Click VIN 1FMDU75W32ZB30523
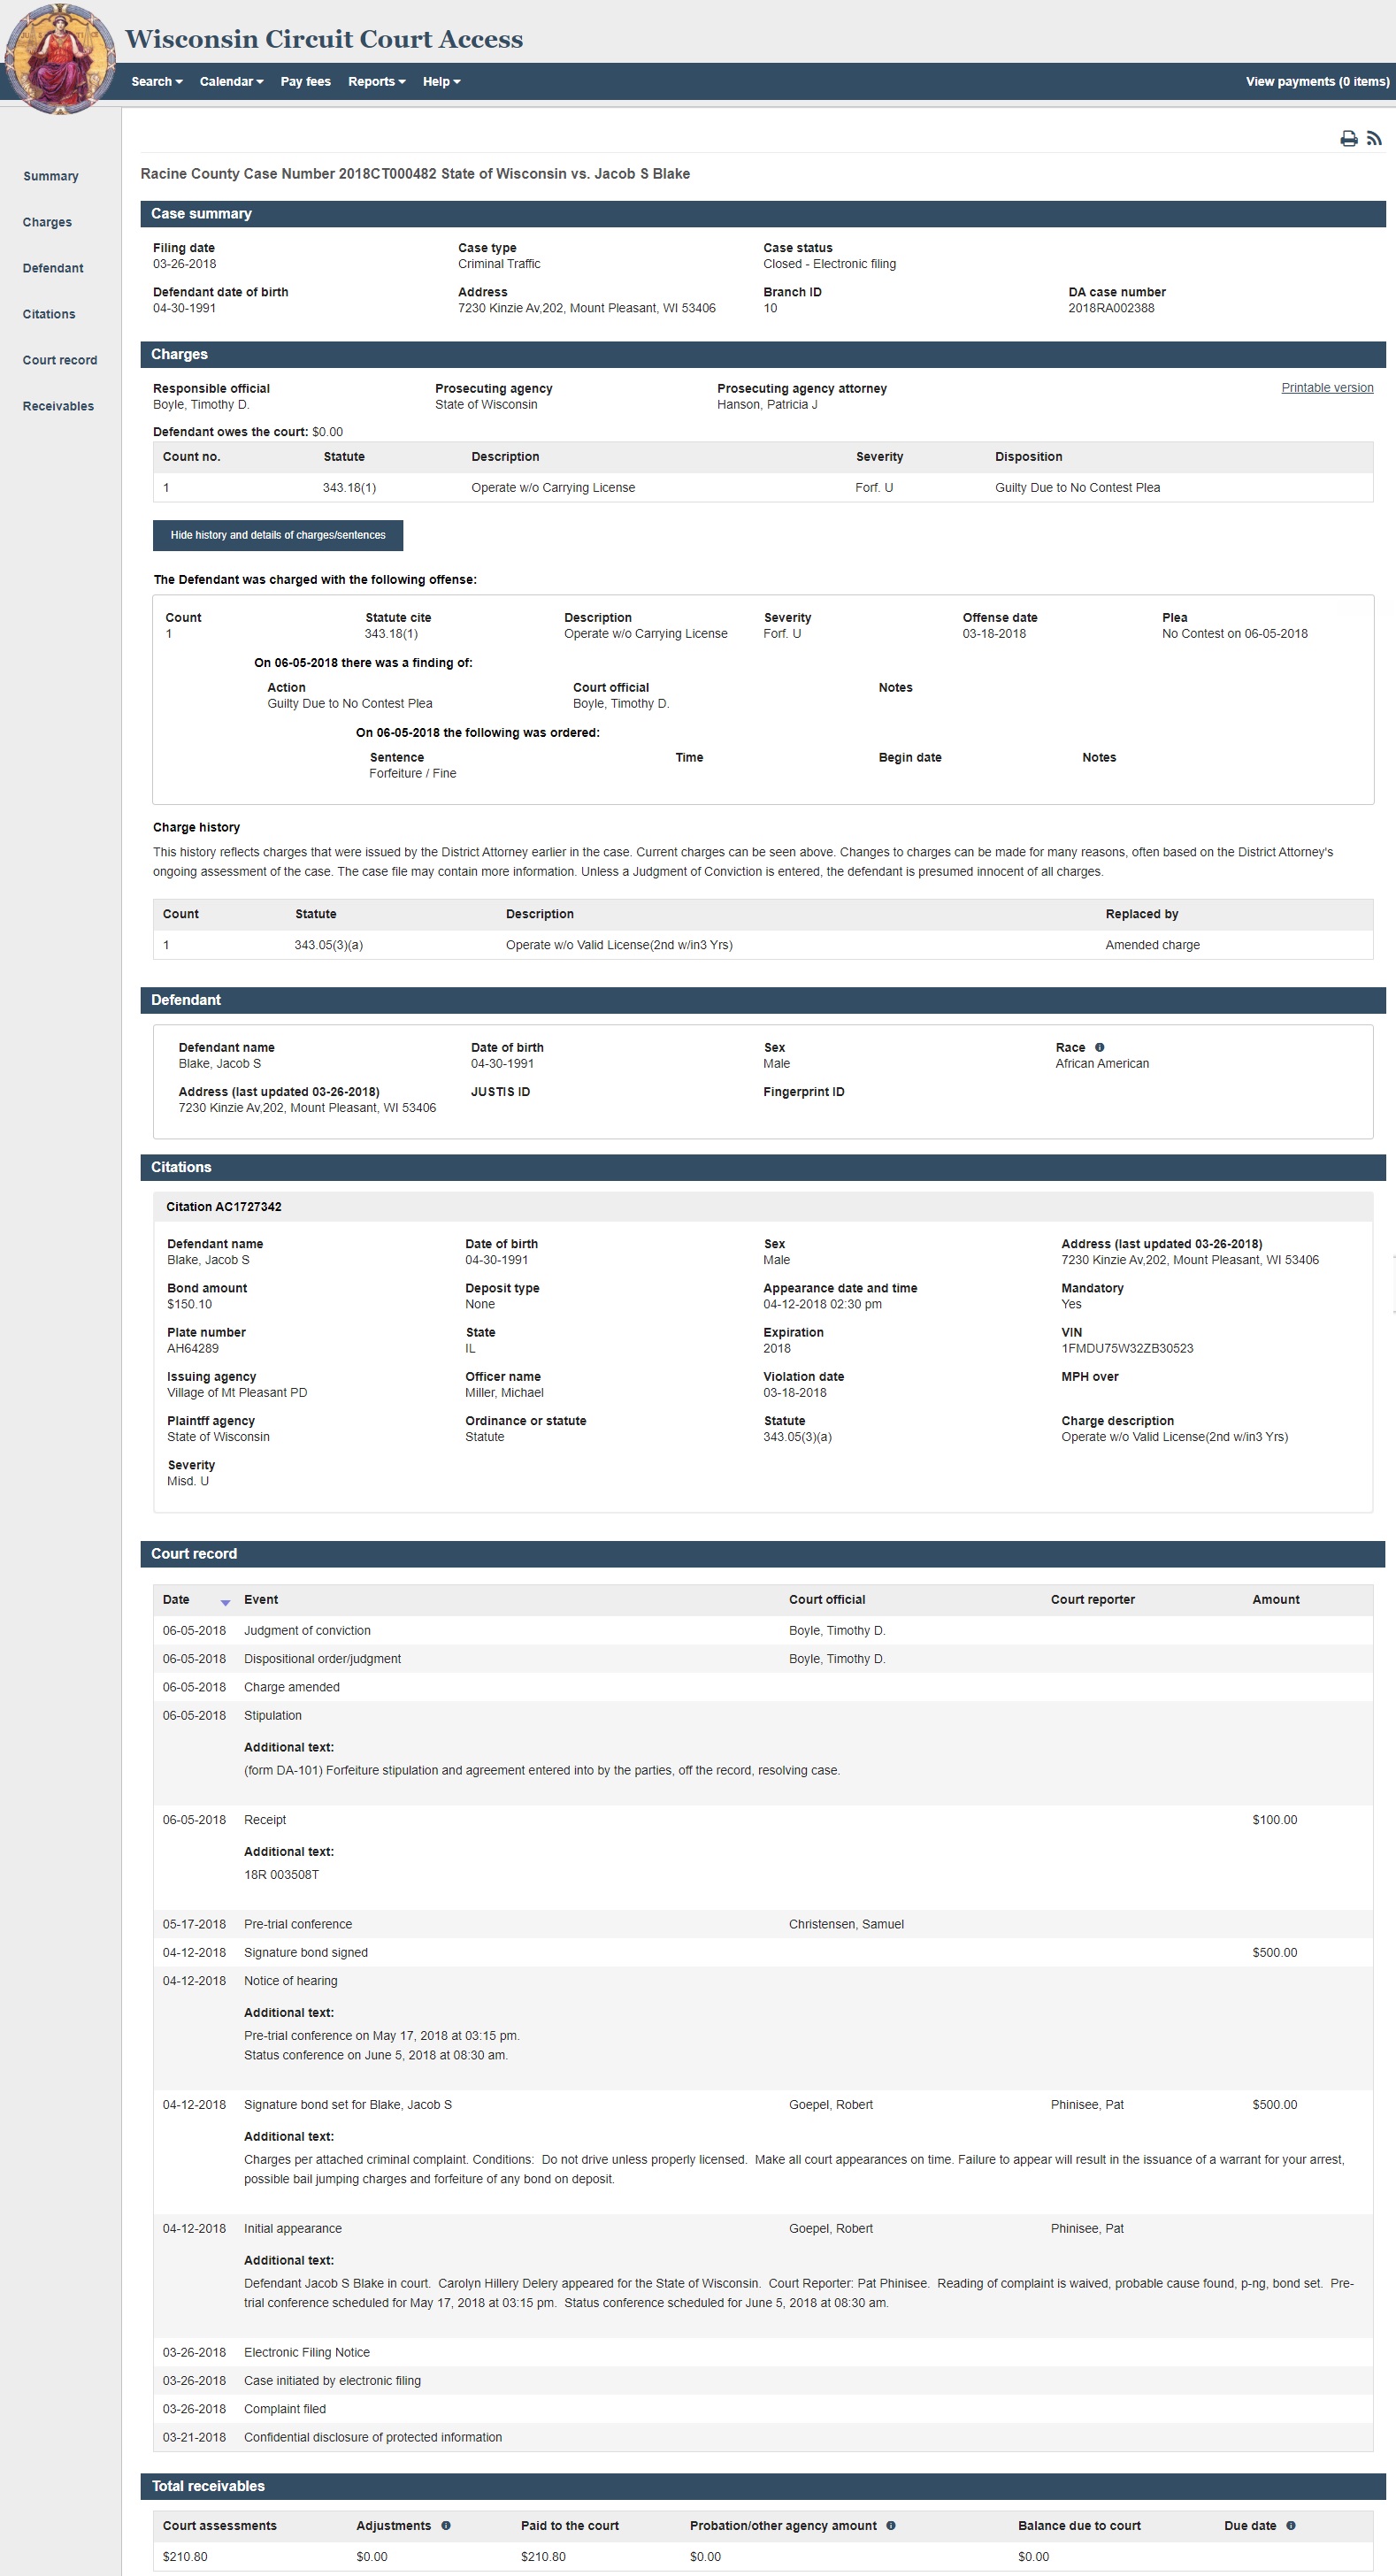Viewport: 1396px width, 2576px height. [x=1127, y=1348]
